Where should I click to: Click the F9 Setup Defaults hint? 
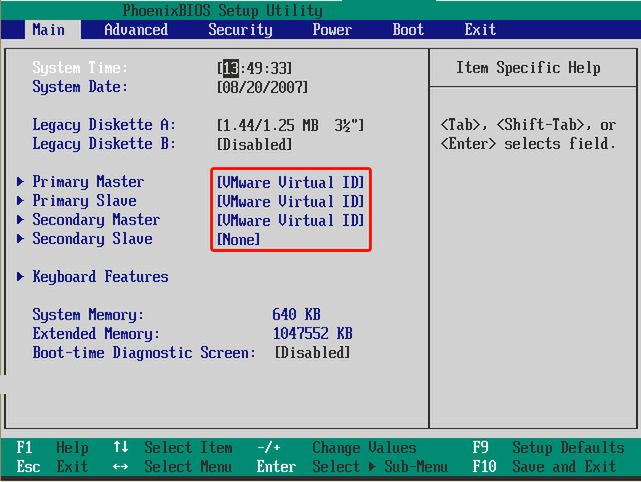(548, 448)
